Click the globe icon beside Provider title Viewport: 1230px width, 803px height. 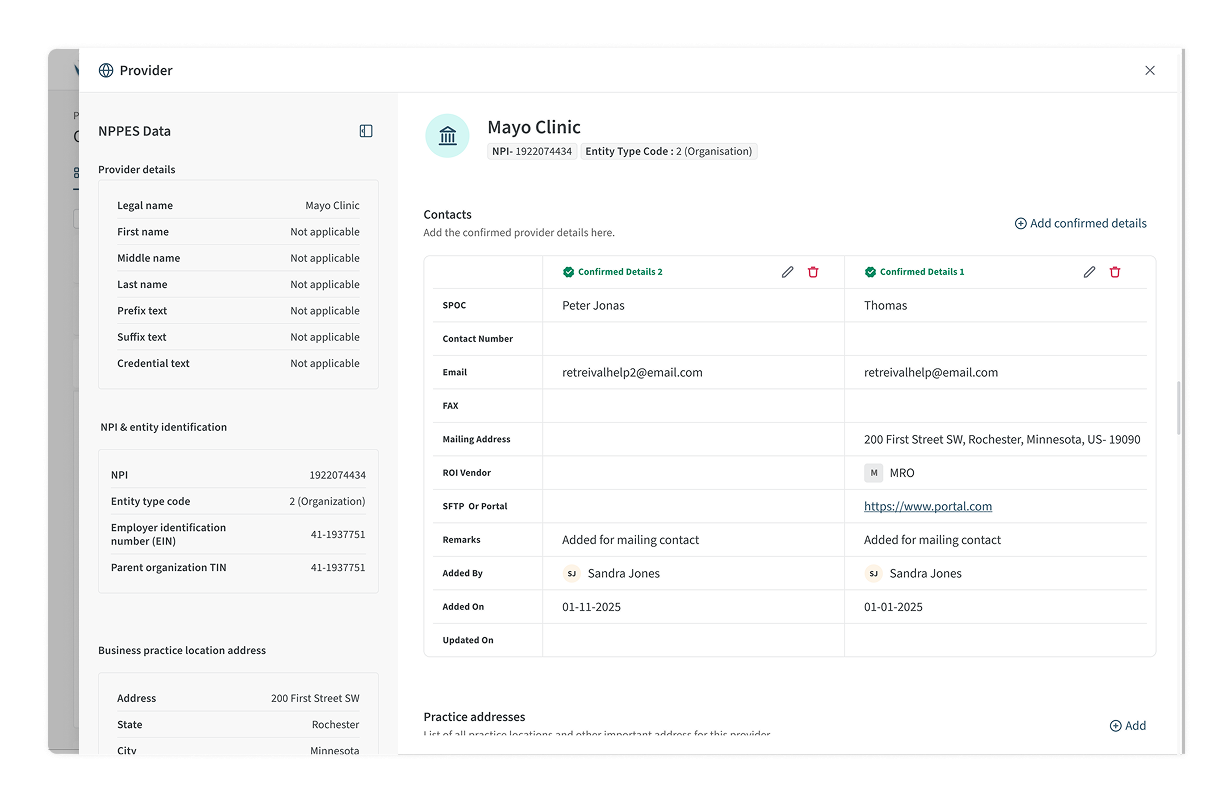click(106, 71)
